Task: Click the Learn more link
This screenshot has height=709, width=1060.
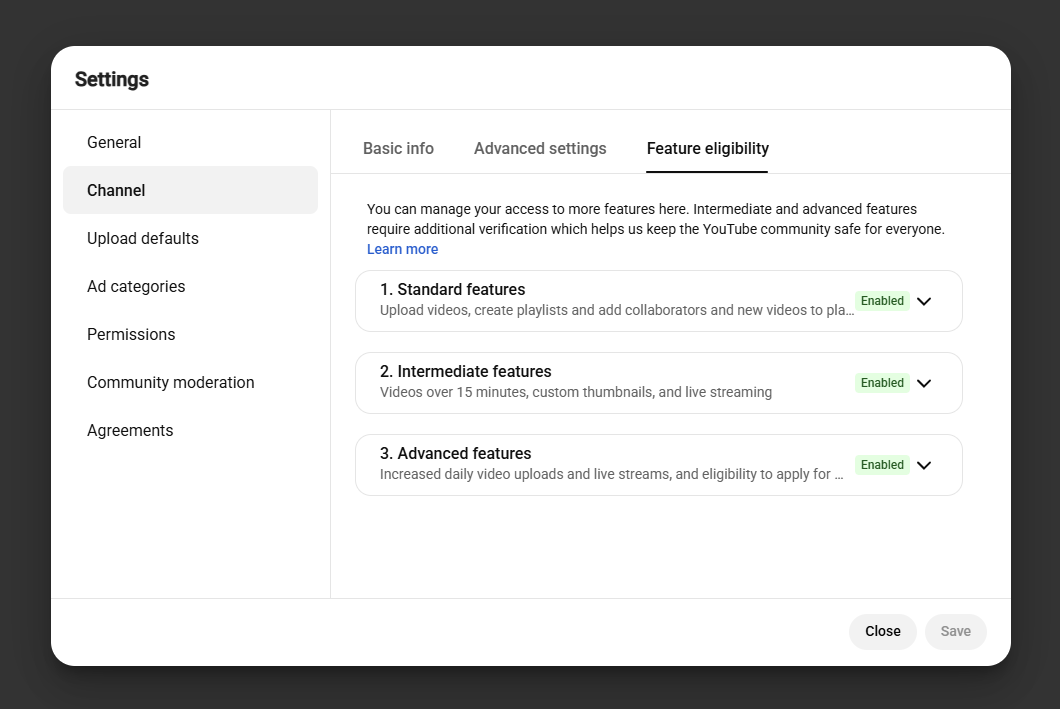Action: 402,249
